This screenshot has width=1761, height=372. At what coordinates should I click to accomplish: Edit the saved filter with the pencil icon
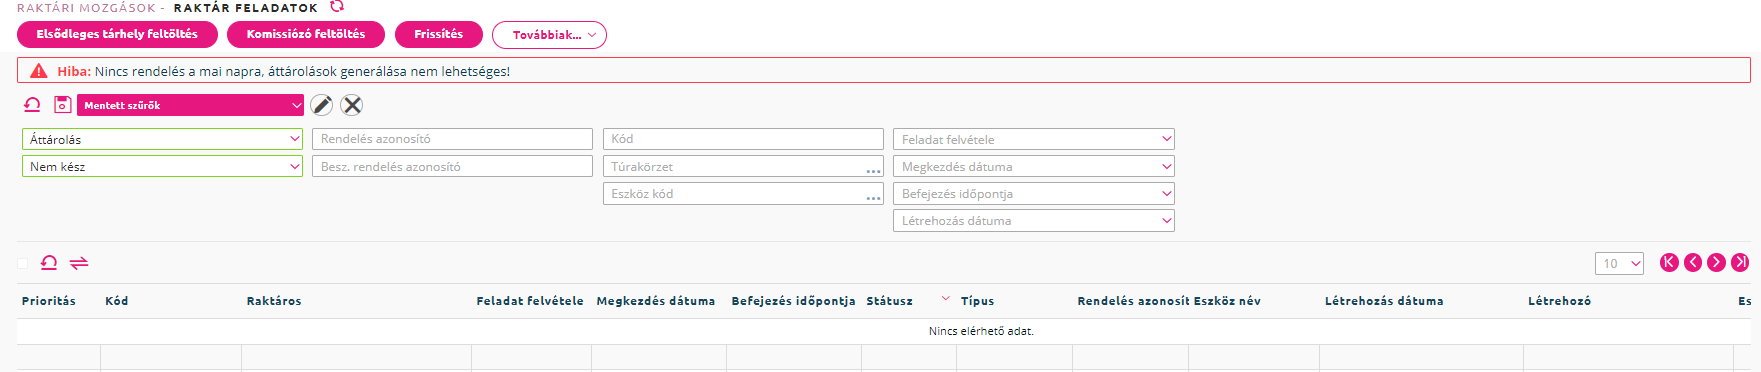[x=322, y=105]
